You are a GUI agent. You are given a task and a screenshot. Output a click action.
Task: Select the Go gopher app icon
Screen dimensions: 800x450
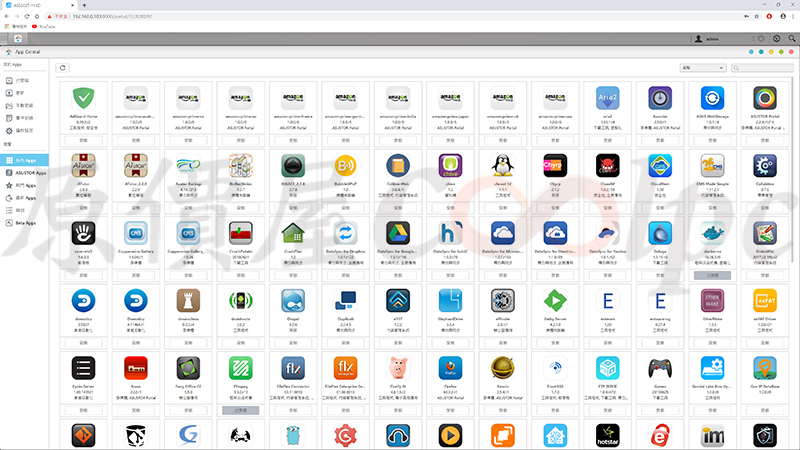click(x=293, y=436)
